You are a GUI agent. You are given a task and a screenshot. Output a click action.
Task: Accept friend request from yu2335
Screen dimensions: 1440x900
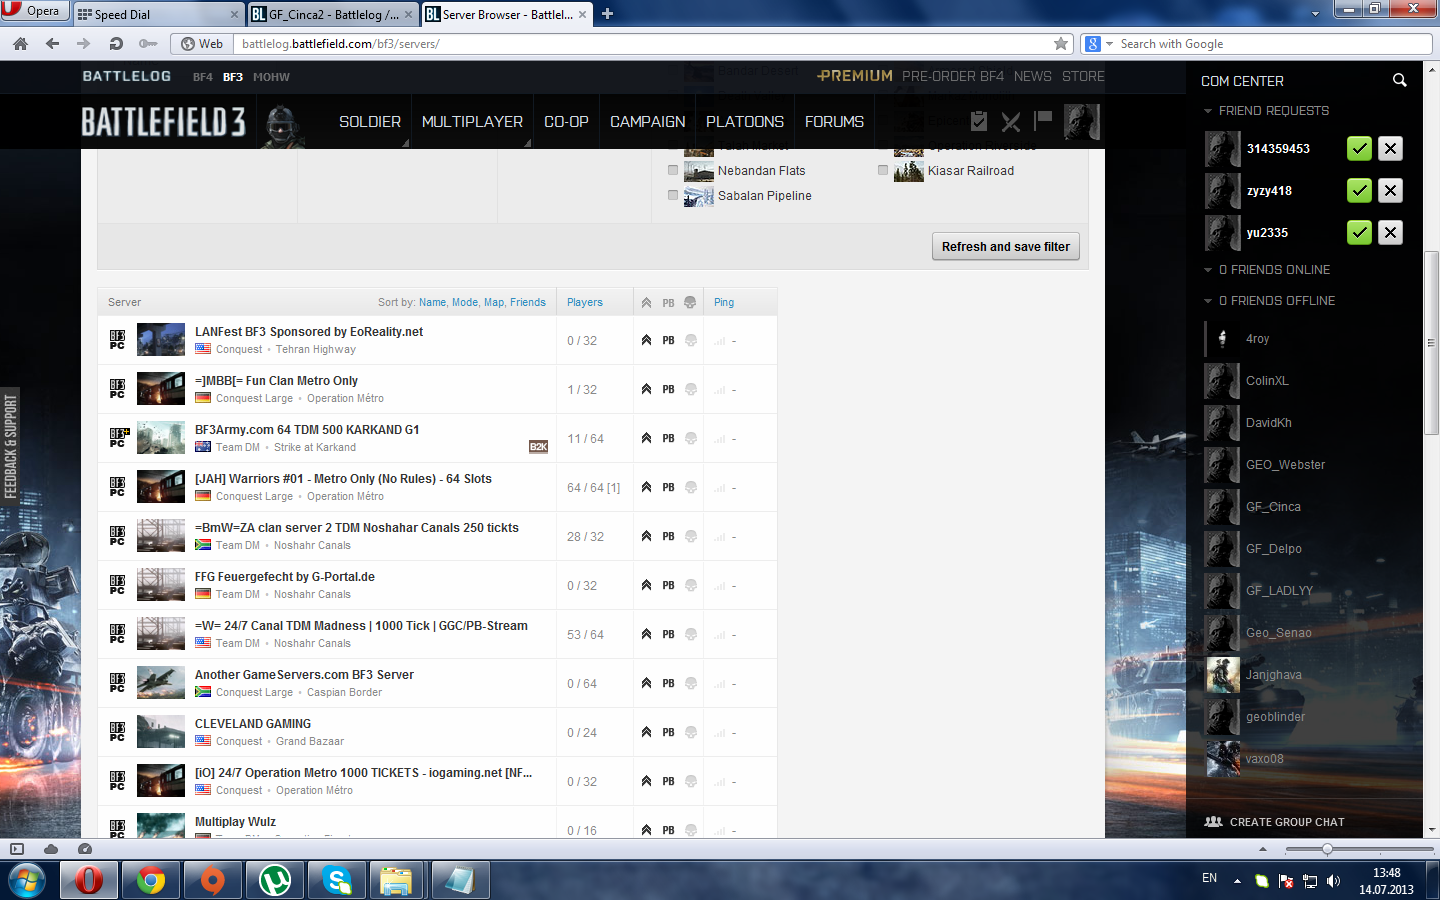click(1359, 233)
